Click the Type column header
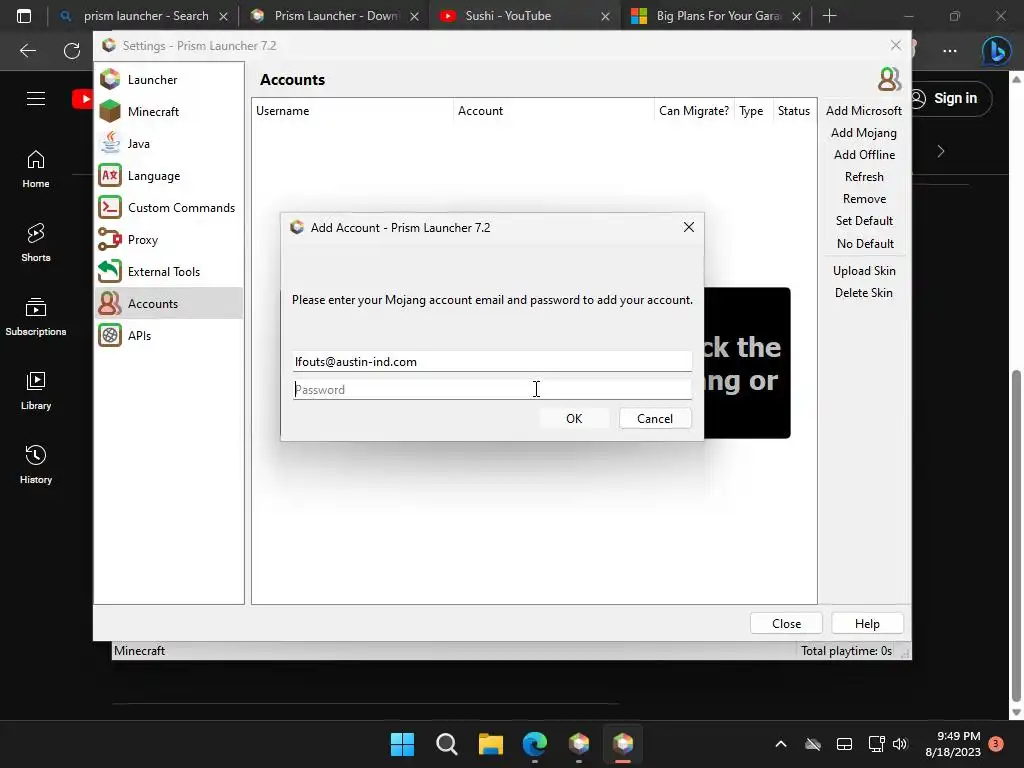 pyautogui.click(x=752, y=111)
